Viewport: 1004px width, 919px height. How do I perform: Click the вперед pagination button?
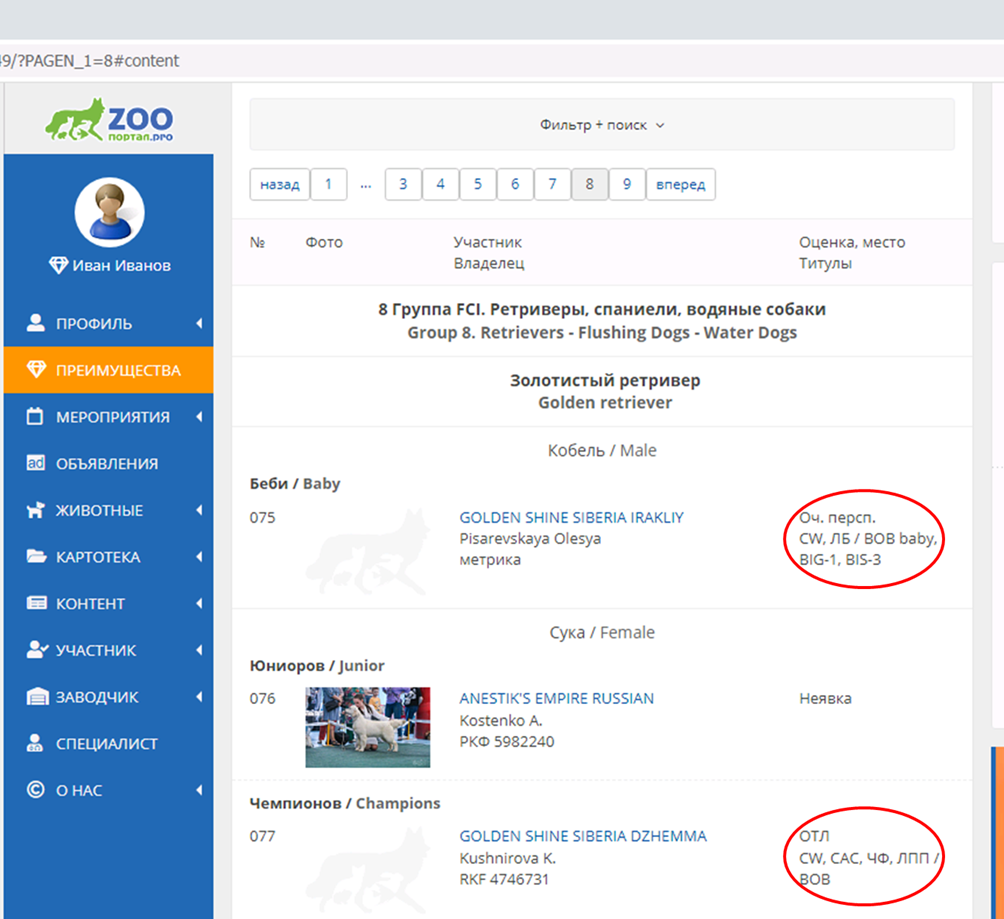(681, 184)
